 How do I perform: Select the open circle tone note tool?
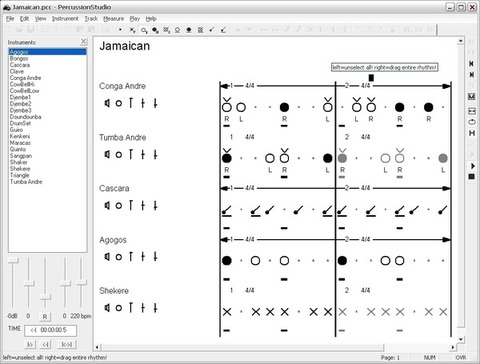tap(144, 30)
